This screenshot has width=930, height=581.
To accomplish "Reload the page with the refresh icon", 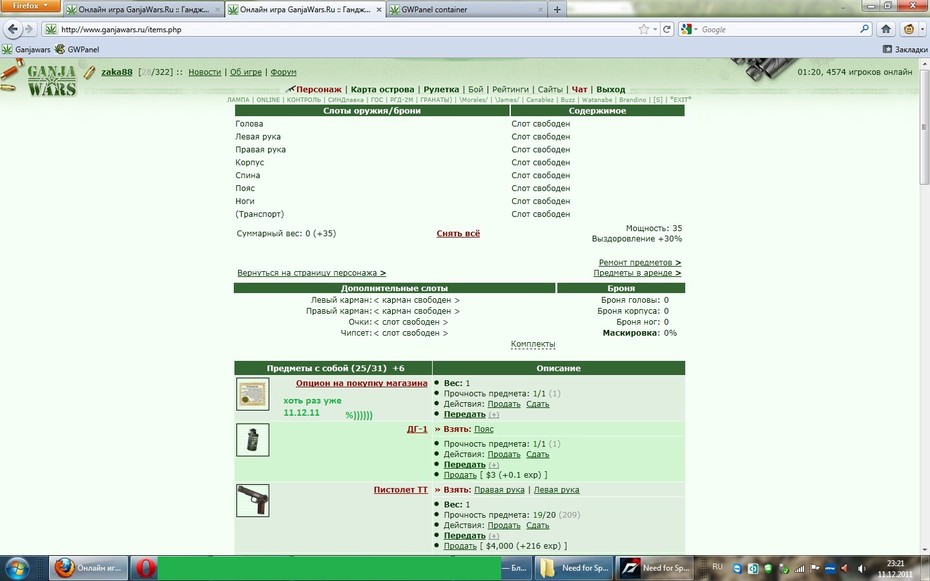I will pyautogui.click(x=667, y=29).
